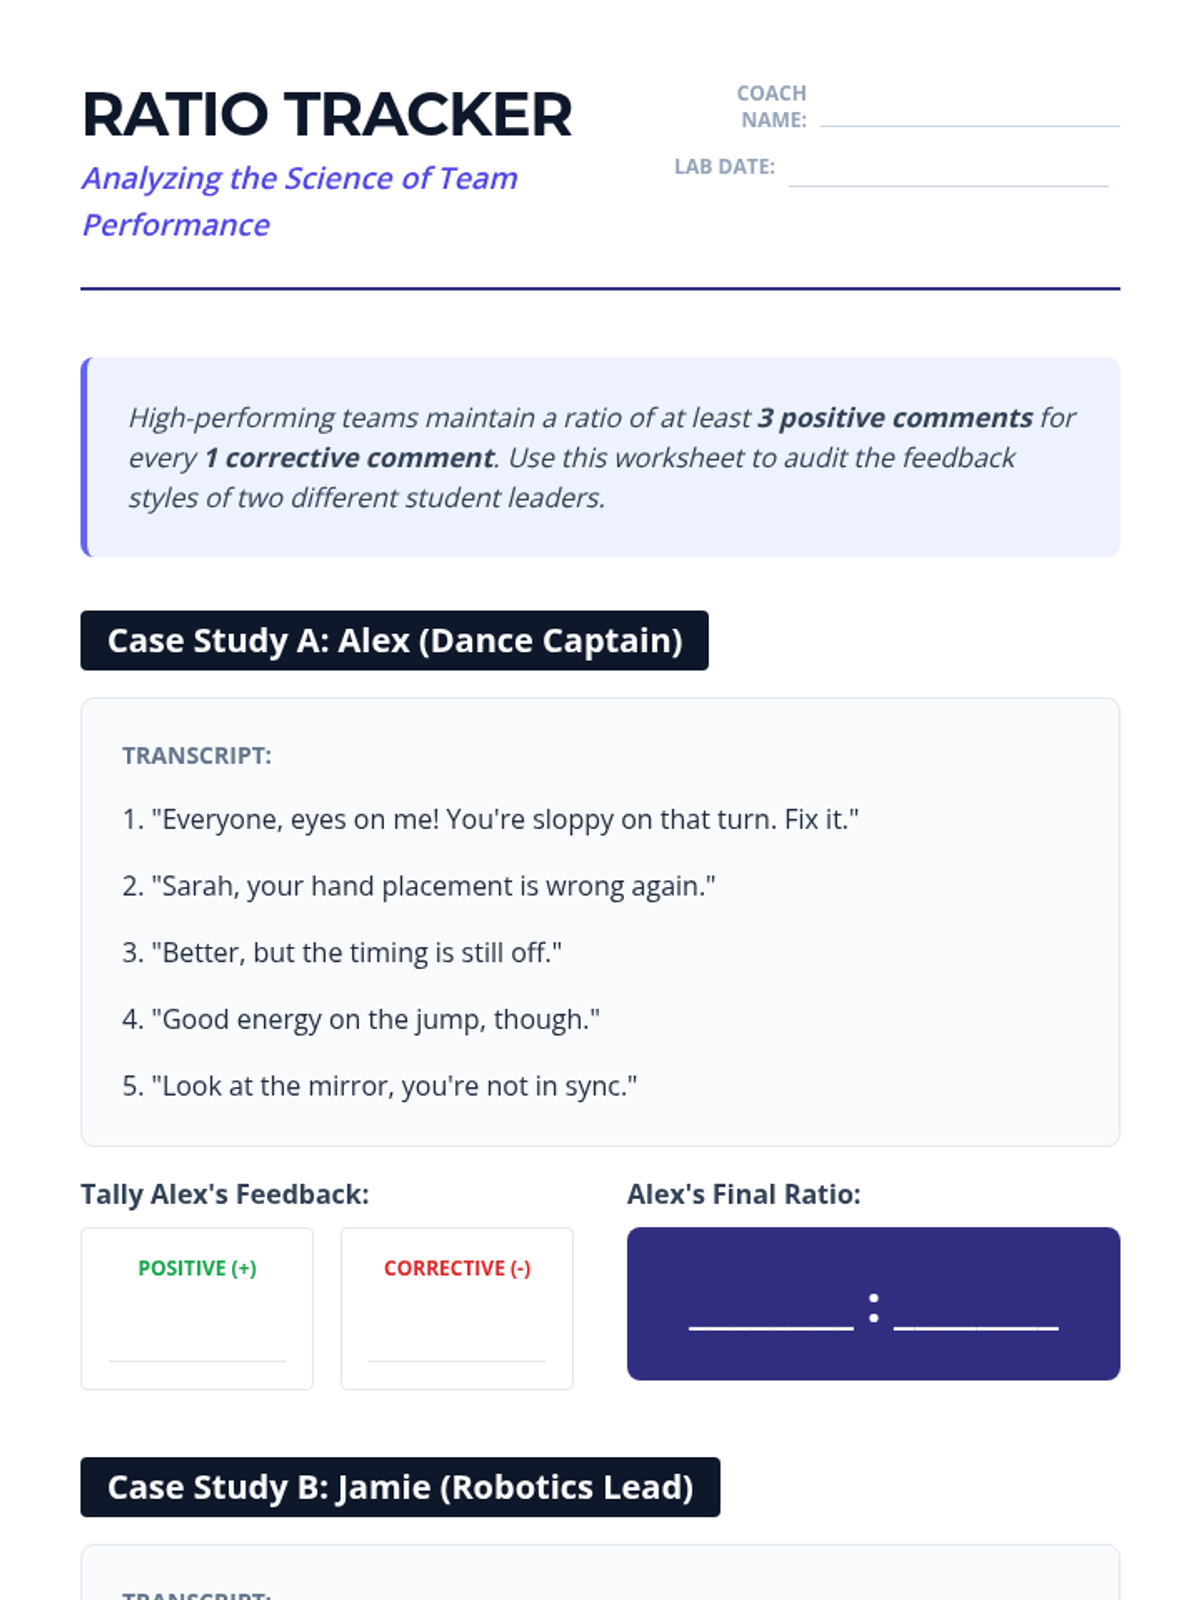This screenshot has width=1200, height=1600.
Task: Select transcript line 4 about good energy
Action: tap(361, 1019)
